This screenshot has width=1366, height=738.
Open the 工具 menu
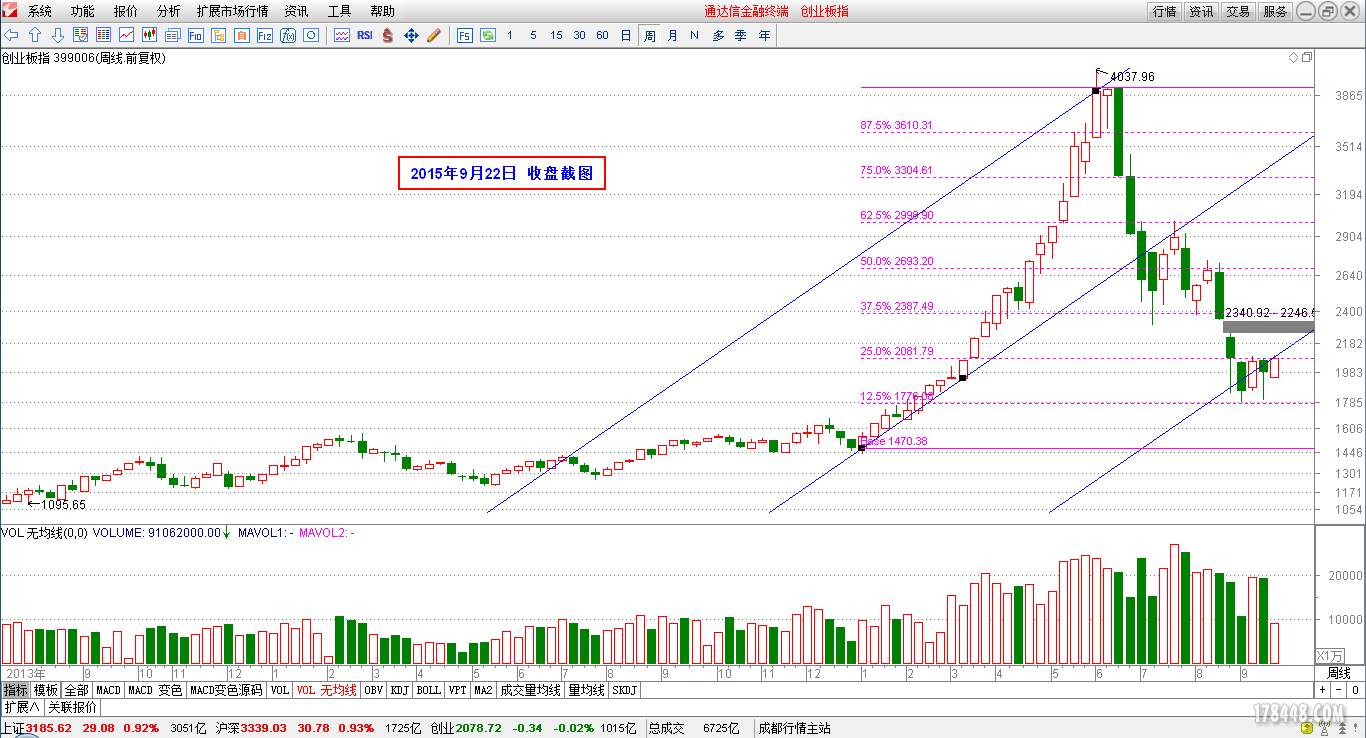tap(340, 11)
